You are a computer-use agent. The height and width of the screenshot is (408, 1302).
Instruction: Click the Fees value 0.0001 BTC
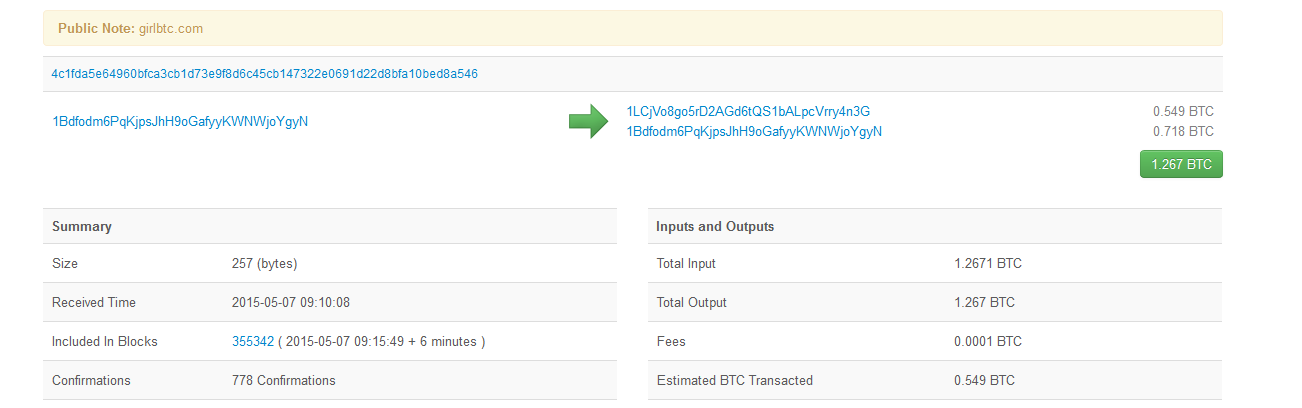click(988, 341)
